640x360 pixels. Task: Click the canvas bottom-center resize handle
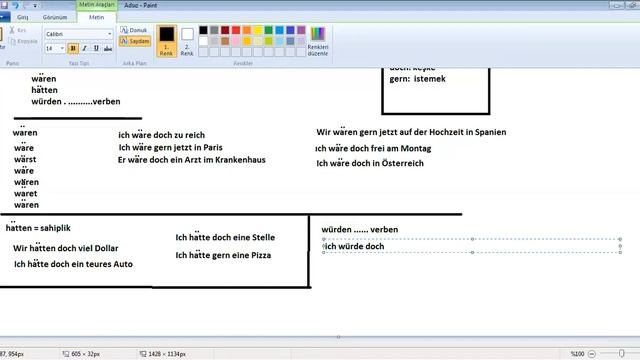click(338, 337)
